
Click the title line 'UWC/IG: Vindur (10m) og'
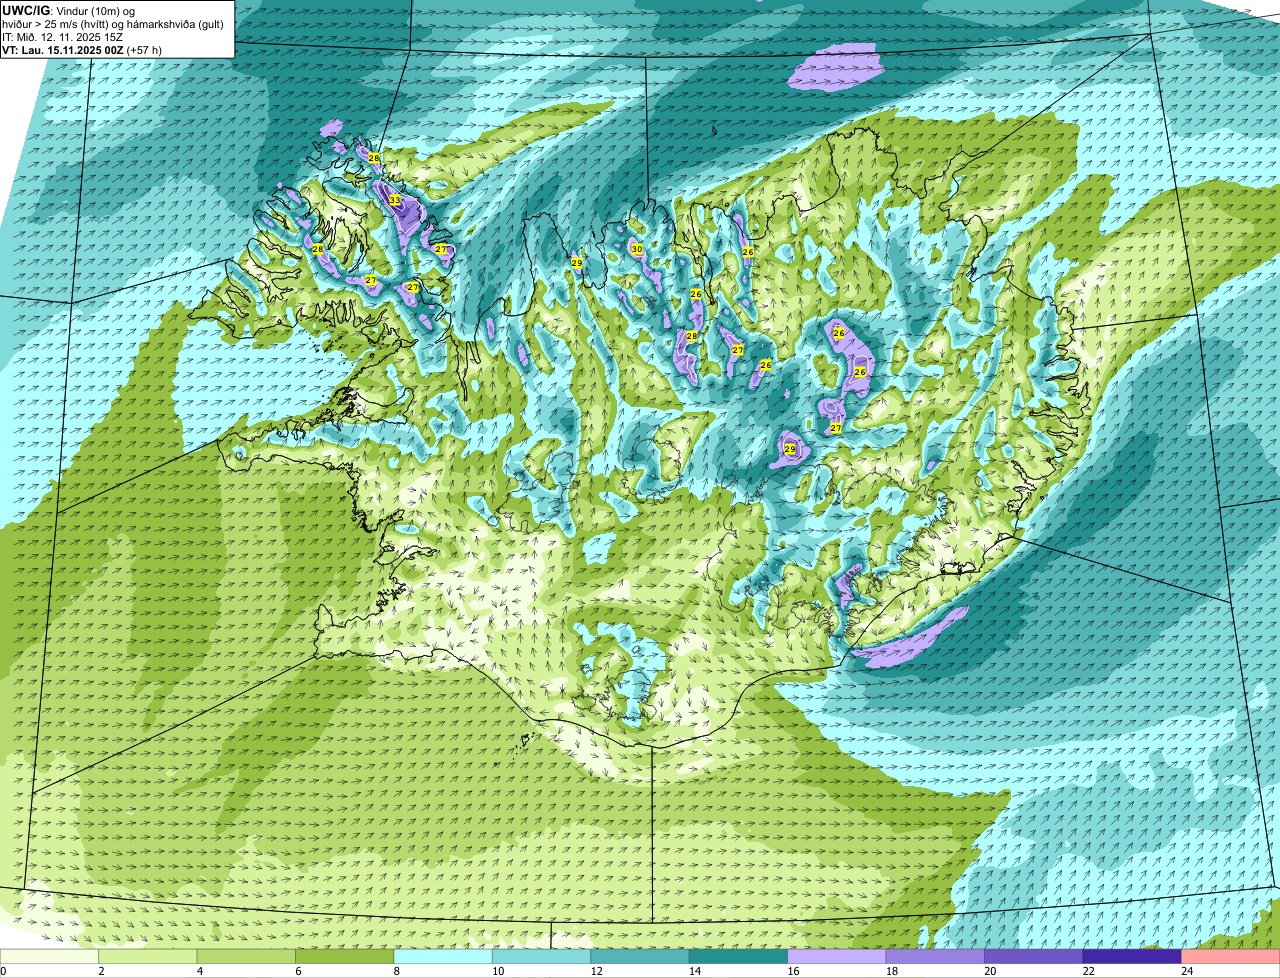[x=67, y=11]
